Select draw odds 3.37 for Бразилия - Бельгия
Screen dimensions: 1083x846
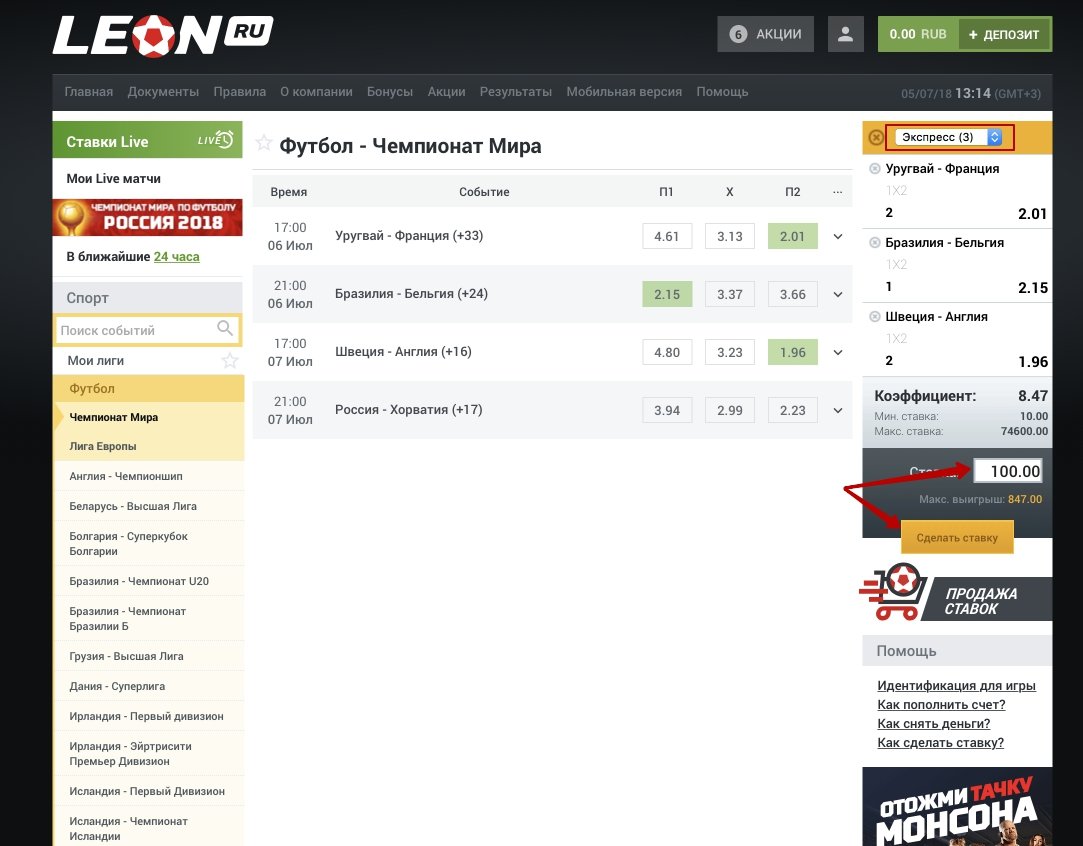pyautogui.click(x=729, y=294)
